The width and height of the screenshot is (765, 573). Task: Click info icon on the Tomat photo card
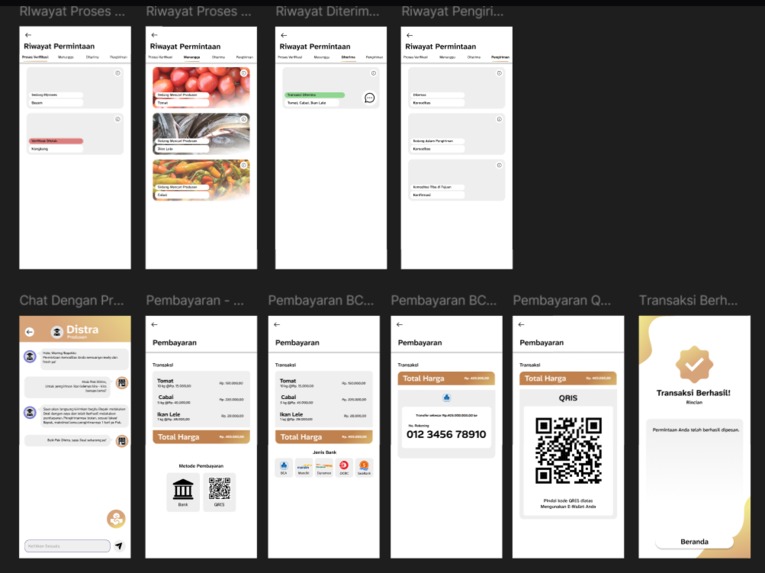tap(244, 73)
